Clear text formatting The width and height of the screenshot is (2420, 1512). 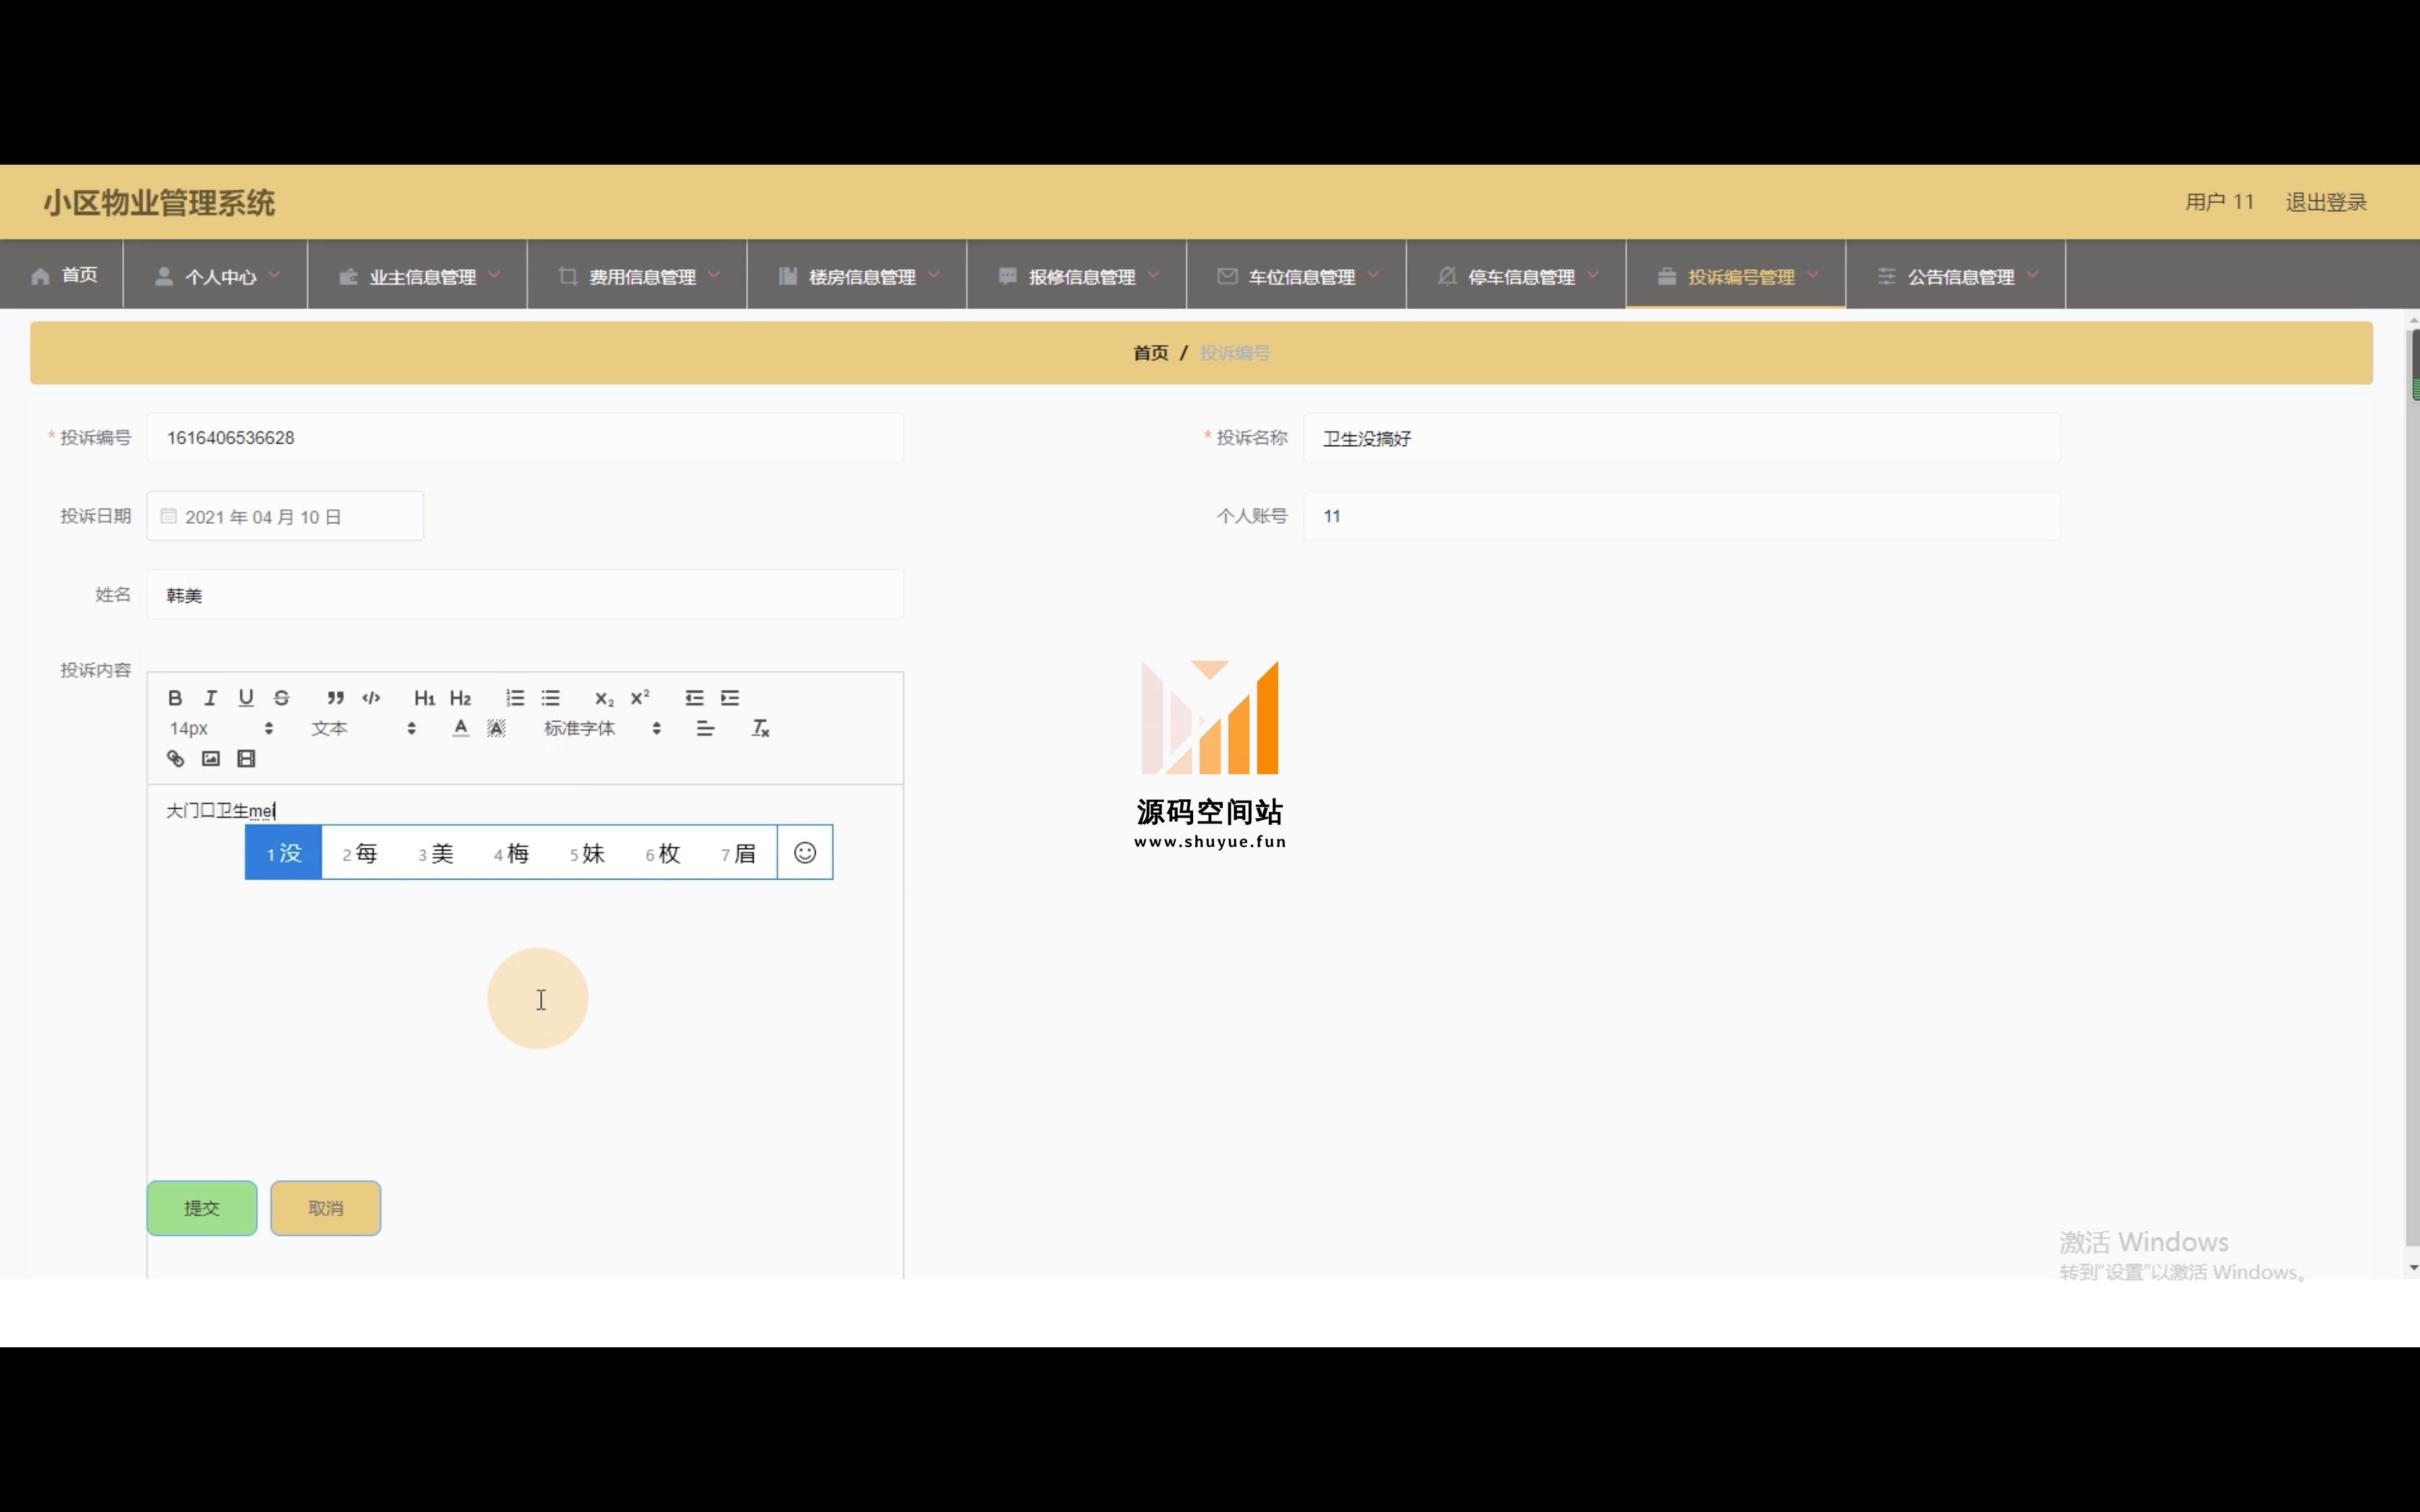coord(760,728)
